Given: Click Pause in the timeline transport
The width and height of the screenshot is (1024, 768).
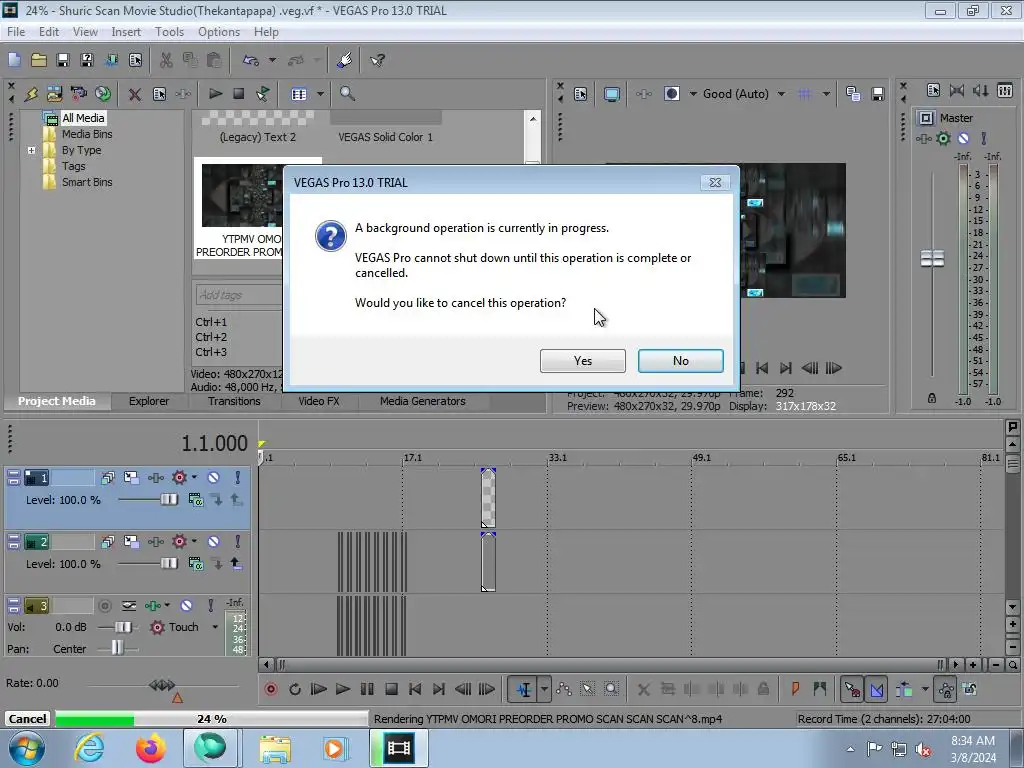Looking at the screenshot, I should pyautogui.click(x=367, y=689).
